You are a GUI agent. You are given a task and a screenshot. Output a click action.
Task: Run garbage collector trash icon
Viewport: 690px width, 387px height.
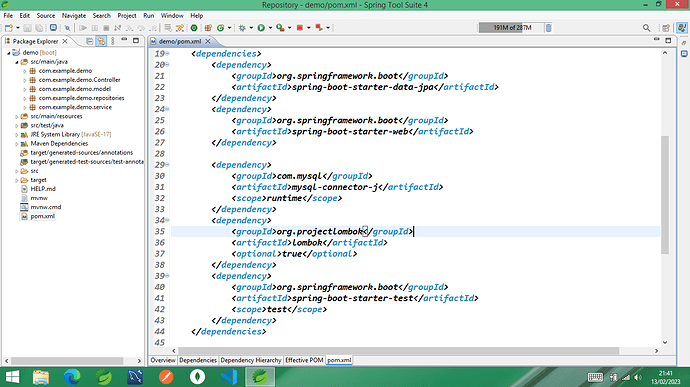click(548, 28)
